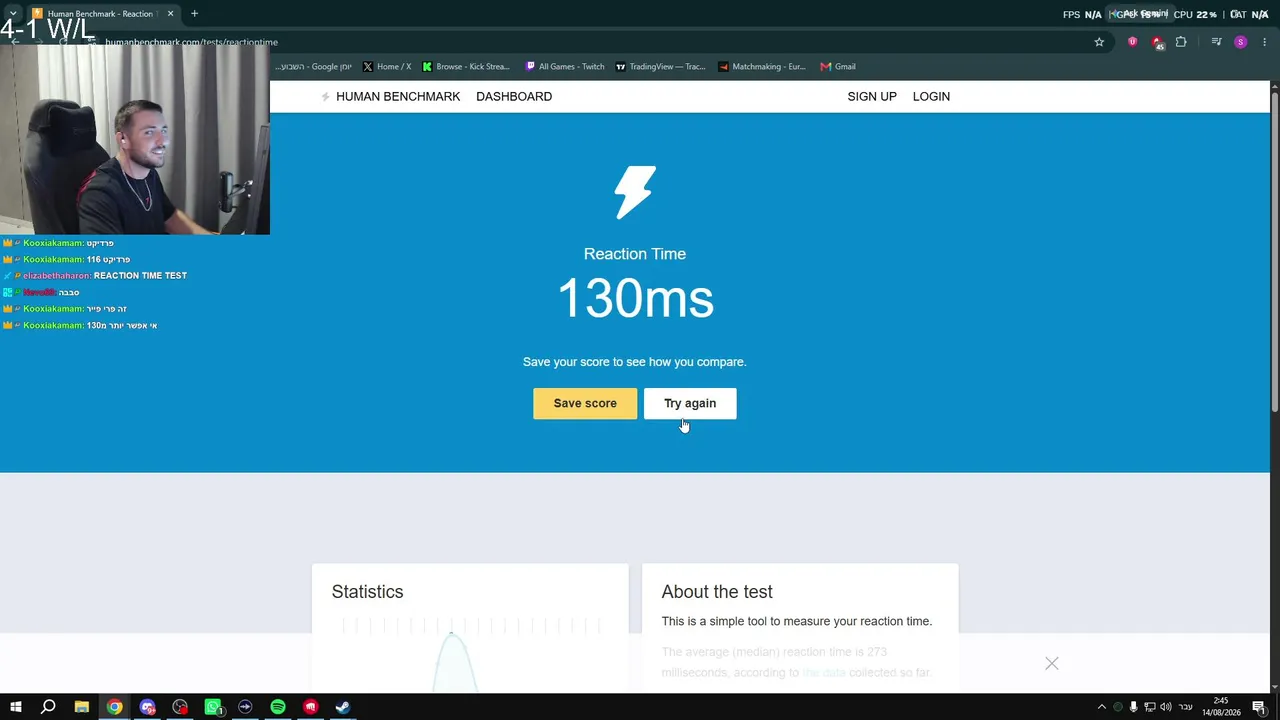Click the page's vertical scrollbar thumb
The image size is (1280, 720).
(1275, 250)
